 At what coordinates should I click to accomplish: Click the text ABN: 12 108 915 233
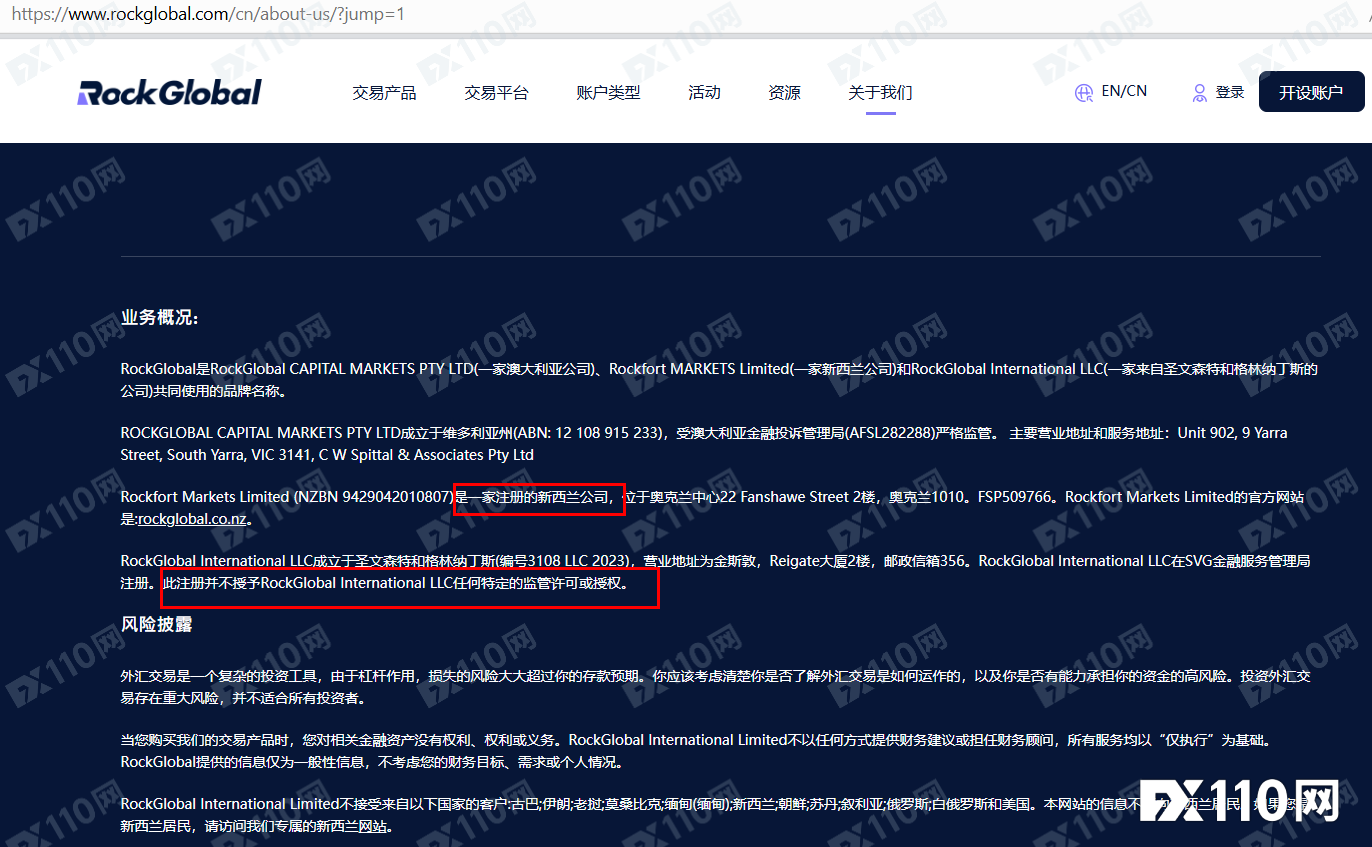tap(589, 433)
